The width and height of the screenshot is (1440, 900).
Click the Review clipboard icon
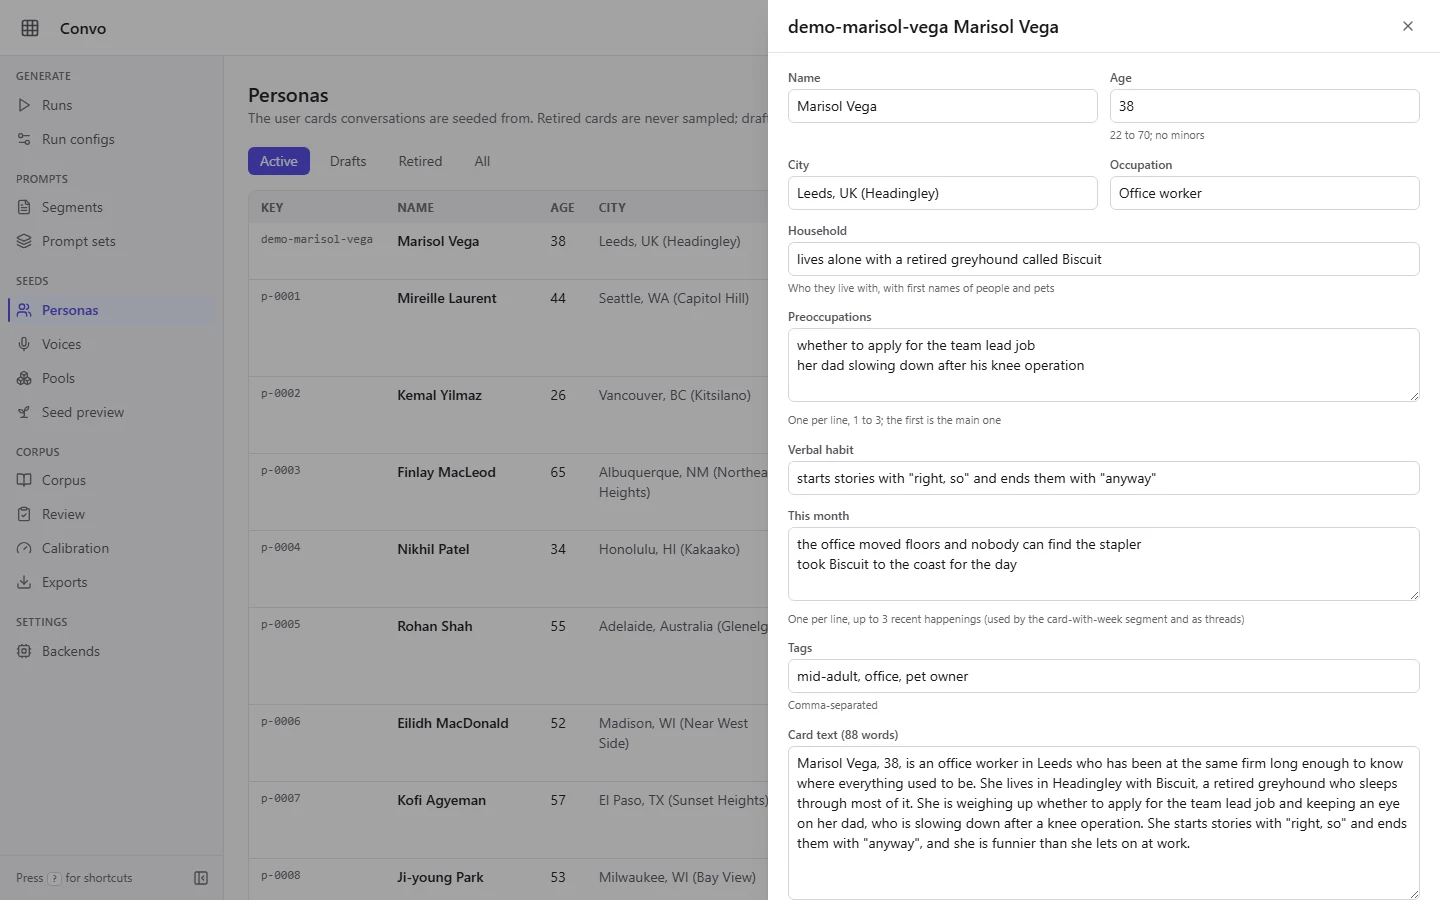pos(24,514)
